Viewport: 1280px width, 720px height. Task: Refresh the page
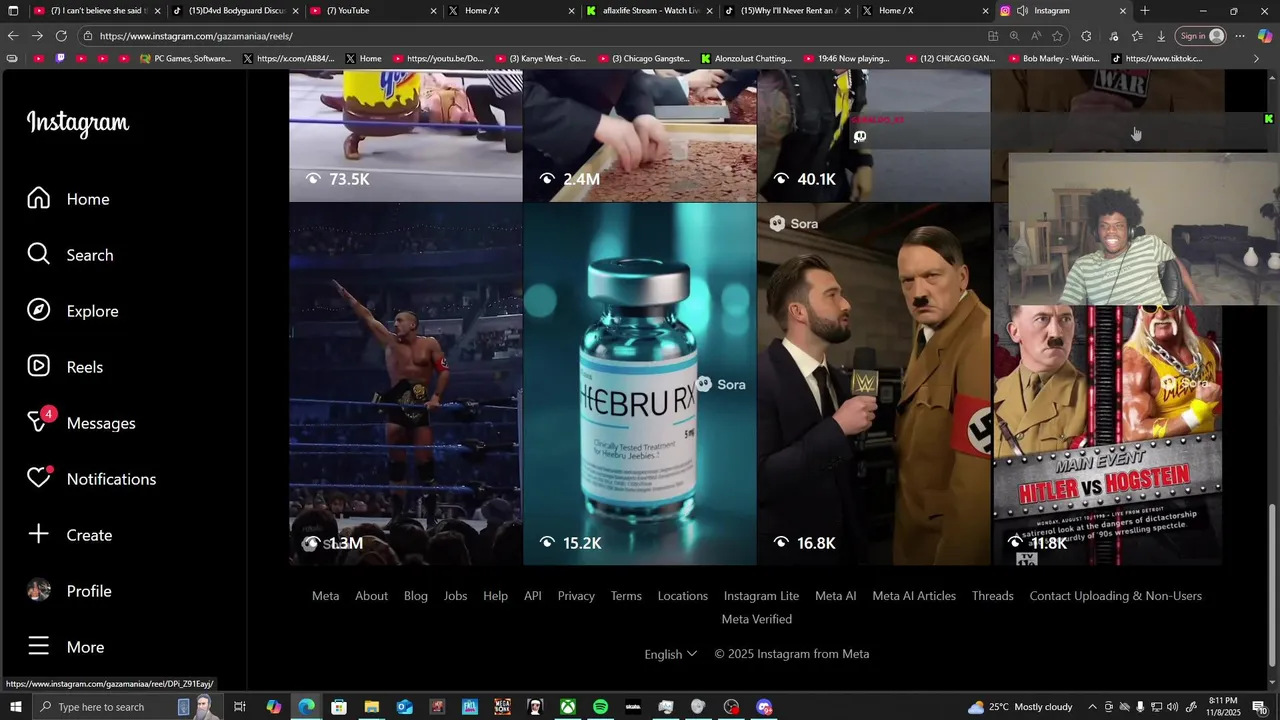click(61, 36)
